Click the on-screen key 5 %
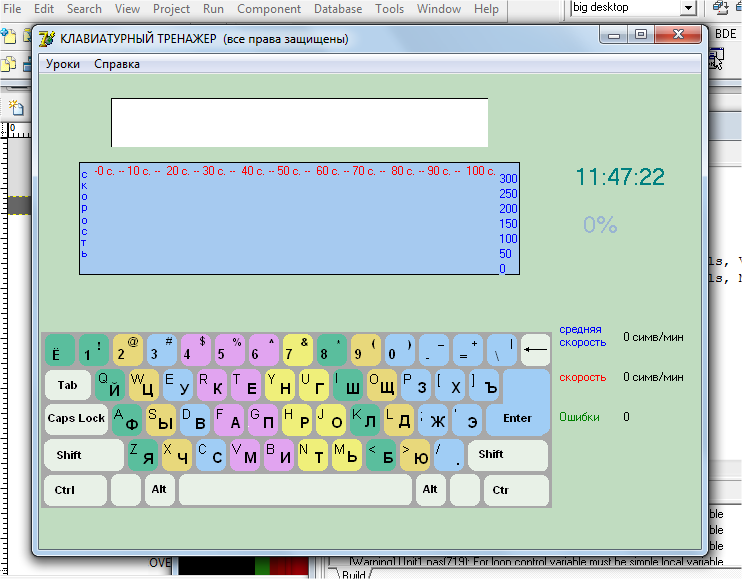Screen dimensions: 742x579 click(230, 350)
